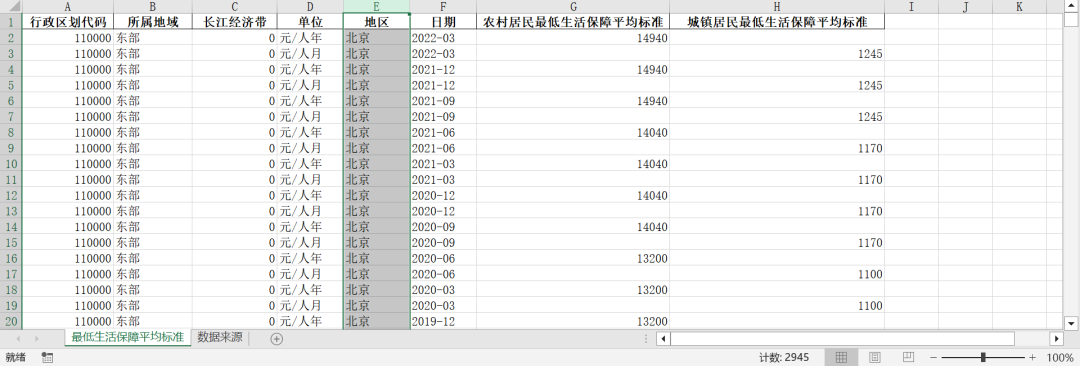The image size is (1080, 366).
Task: Click 北京 cell in row 12
Action: (x=376, y=195)
